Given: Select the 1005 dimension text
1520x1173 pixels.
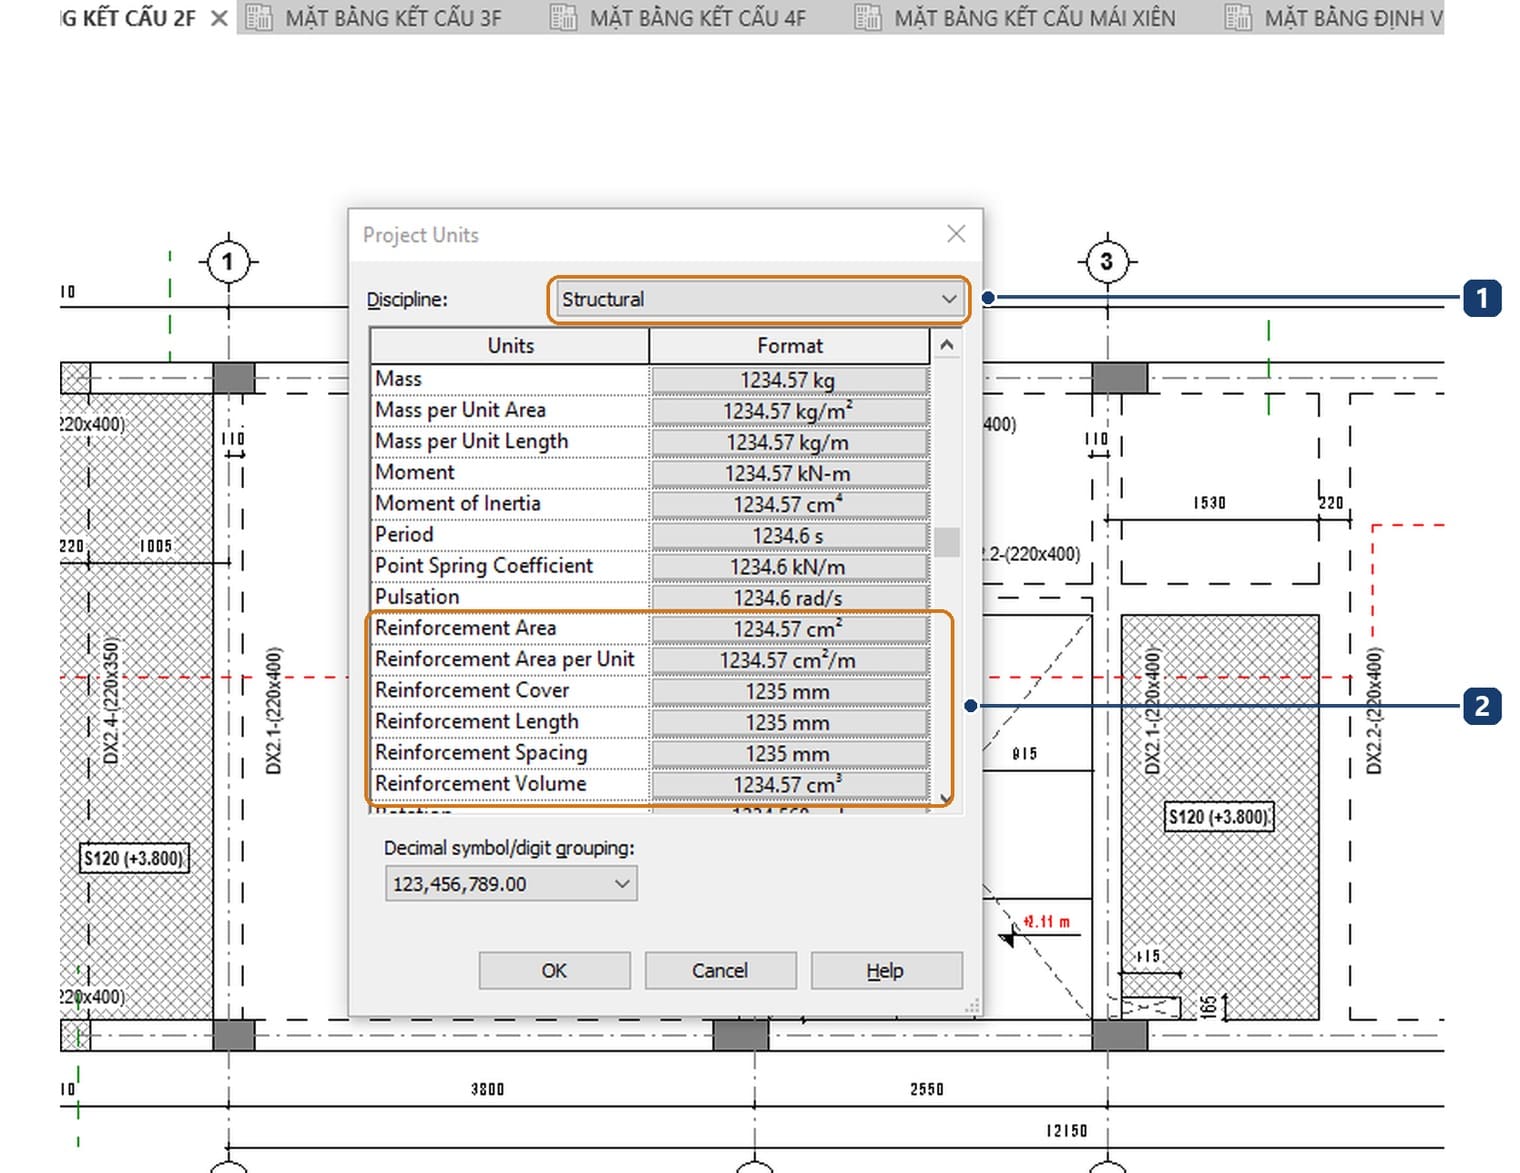Looking at the screenshot, I should (156, 546).
